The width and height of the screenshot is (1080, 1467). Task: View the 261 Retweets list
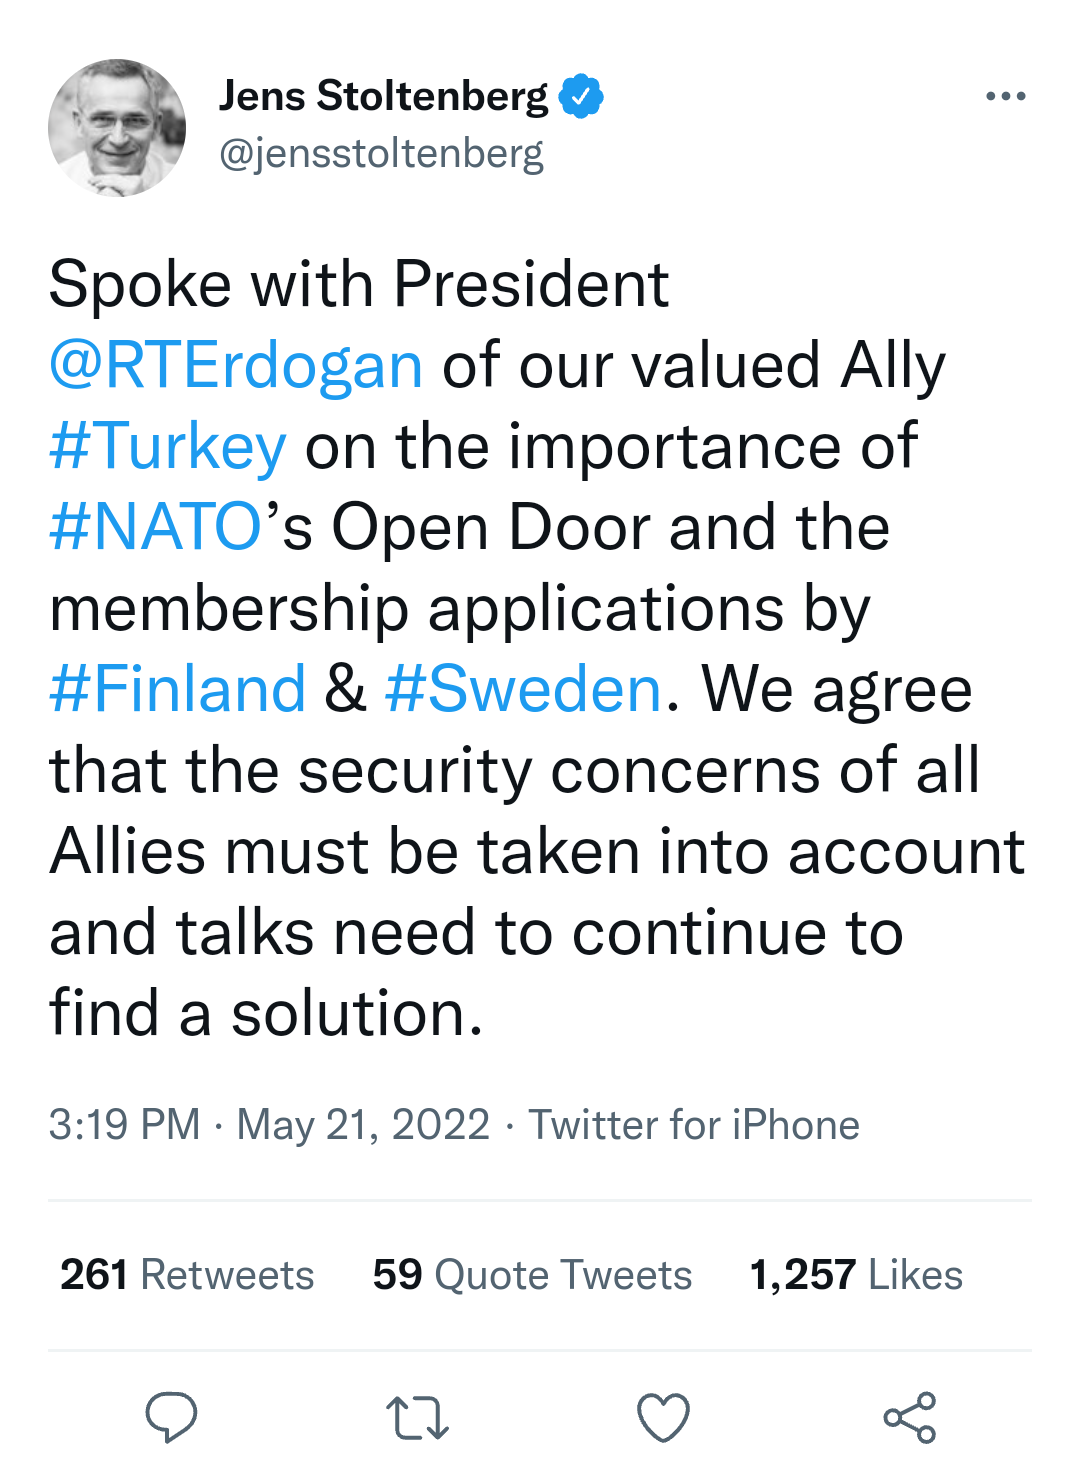pos(187,1275)
